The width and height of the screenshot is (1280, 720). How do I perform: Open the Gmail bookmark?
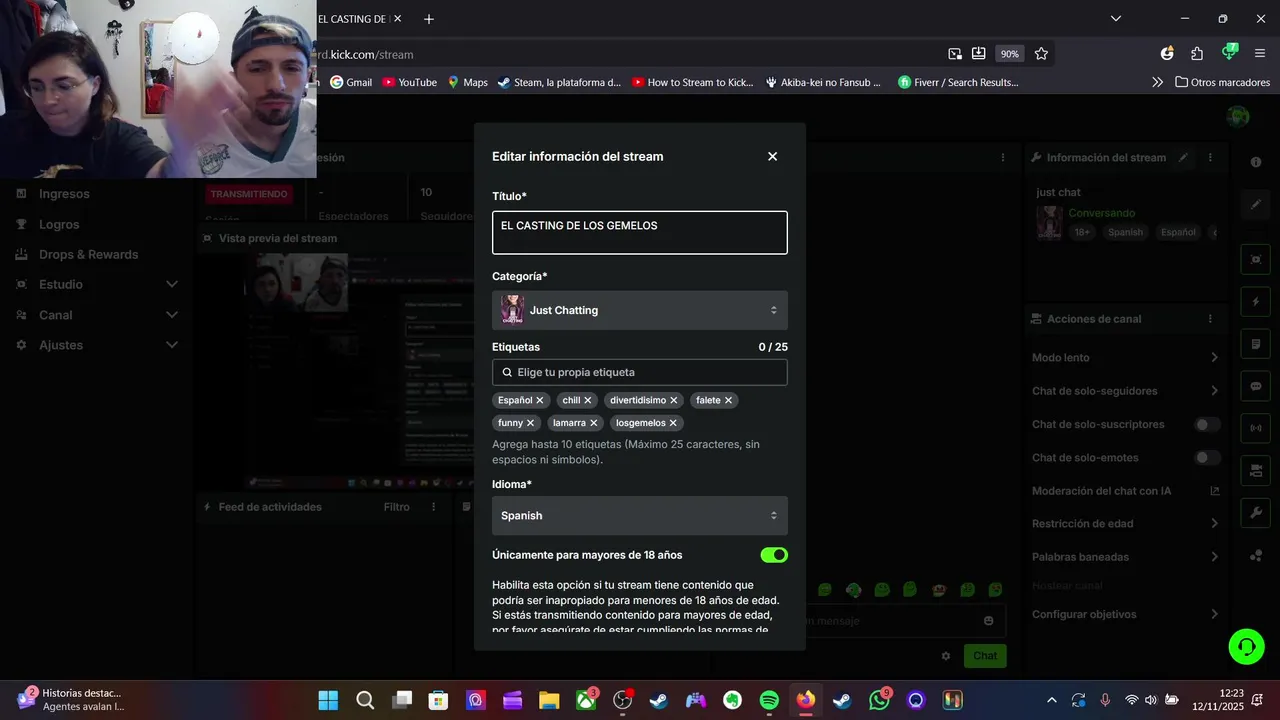(351, 82)
